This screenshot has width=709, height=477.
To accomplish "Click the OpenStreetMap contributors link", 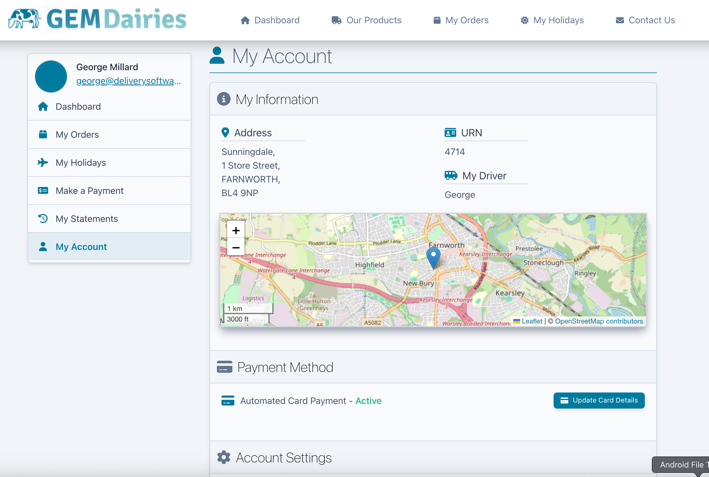I will point(599,321).
